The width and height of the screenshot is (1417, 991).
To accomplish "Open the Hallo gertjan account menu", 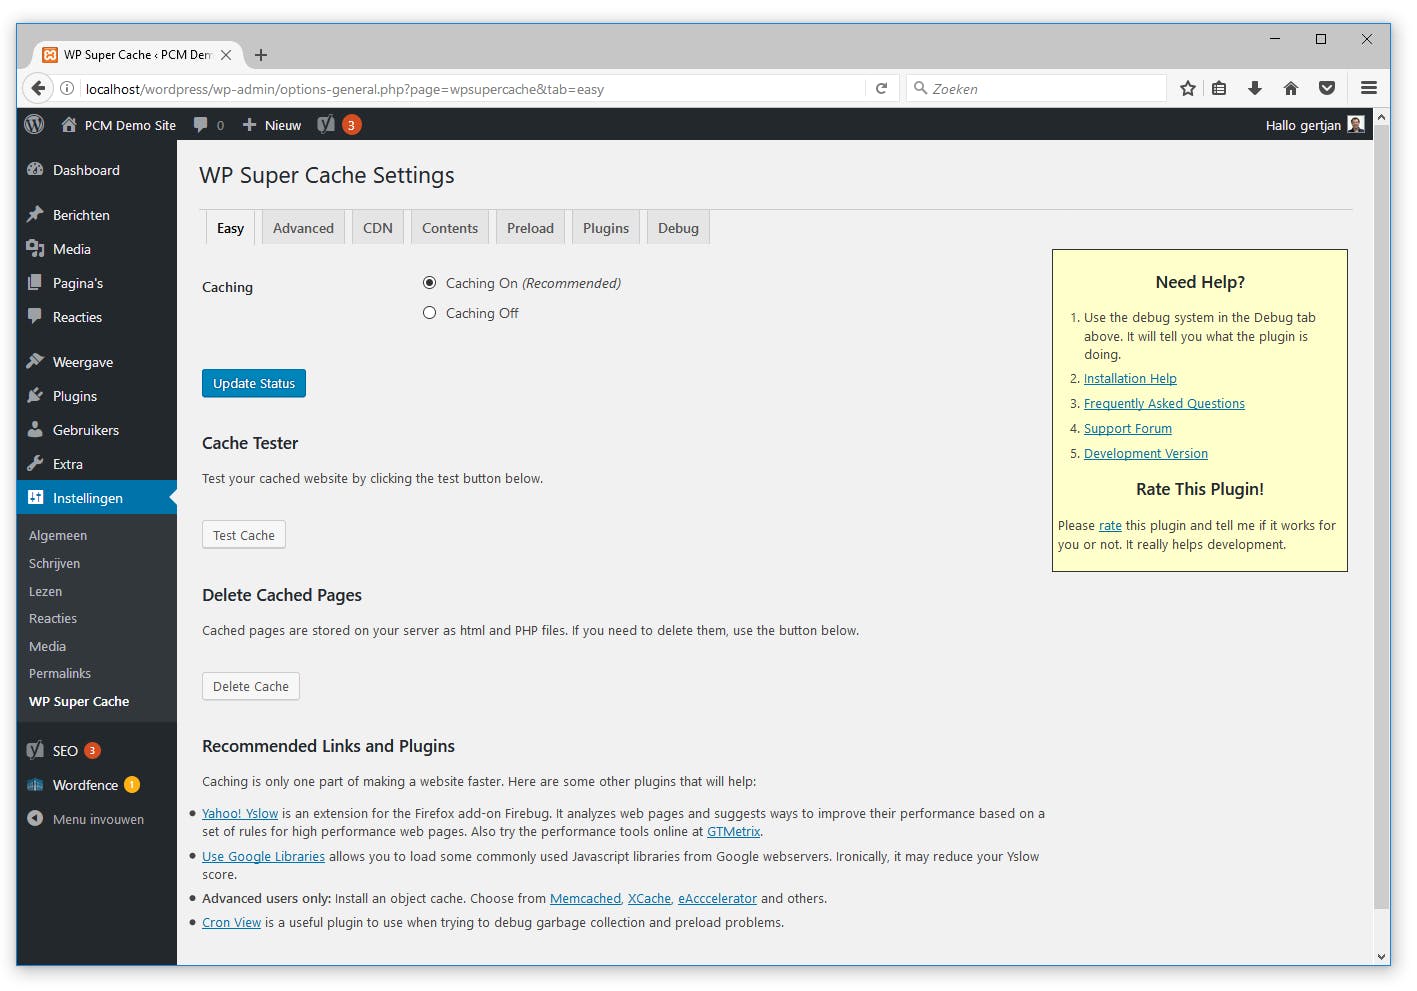I will (1314, 125).
